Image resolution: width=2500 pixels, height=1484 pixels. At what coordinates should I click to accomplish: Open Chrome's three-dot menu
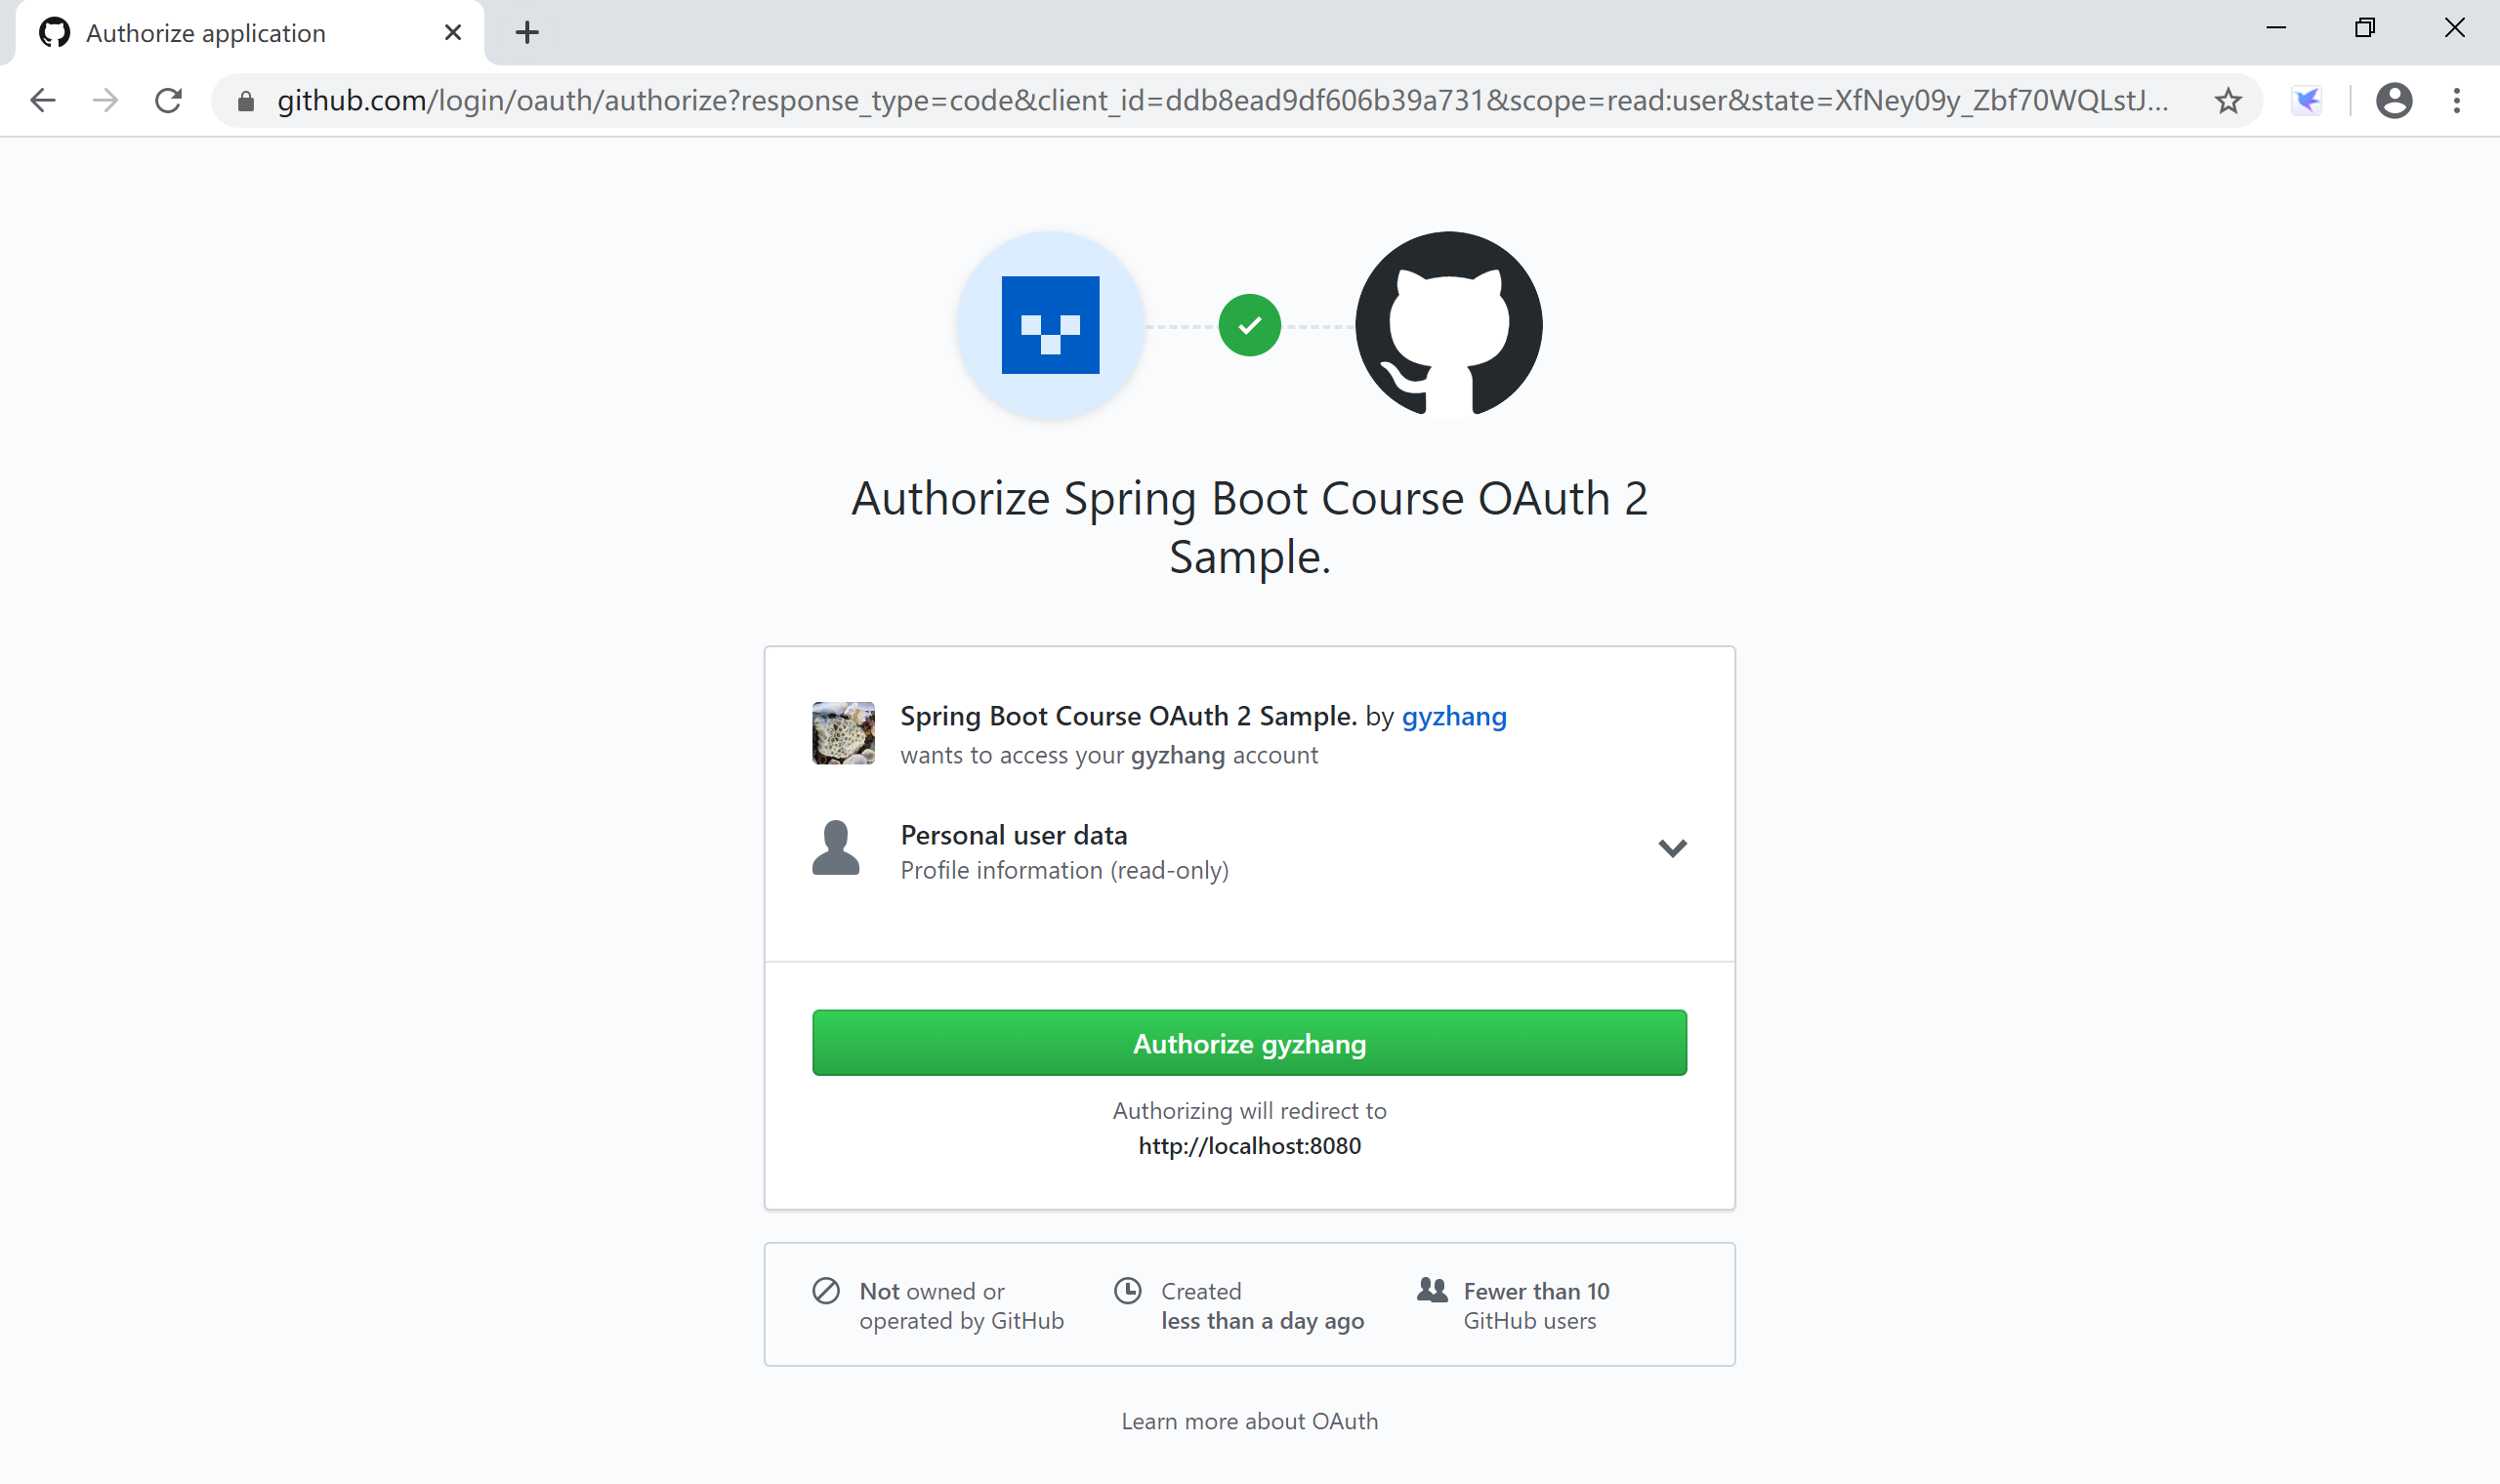point(2456,100)
